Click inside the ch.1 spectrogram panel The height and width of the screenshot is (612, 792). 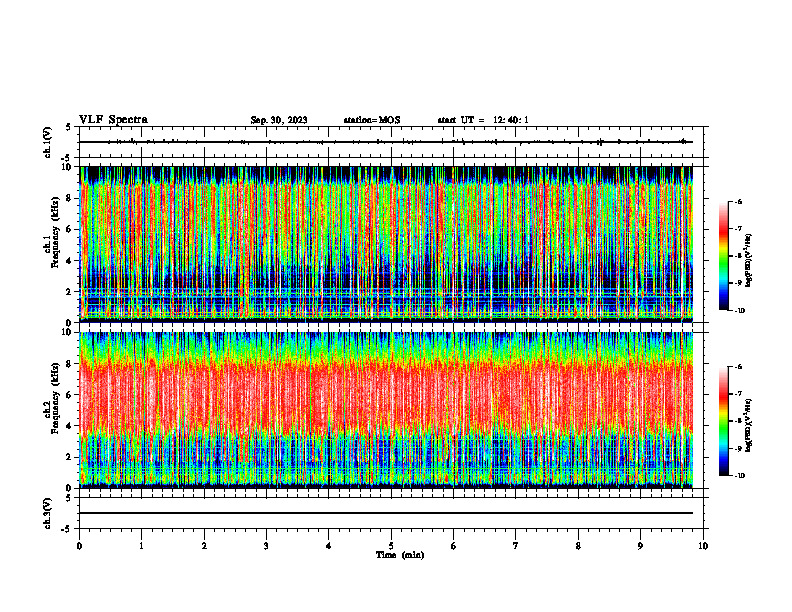click(386, 244)
